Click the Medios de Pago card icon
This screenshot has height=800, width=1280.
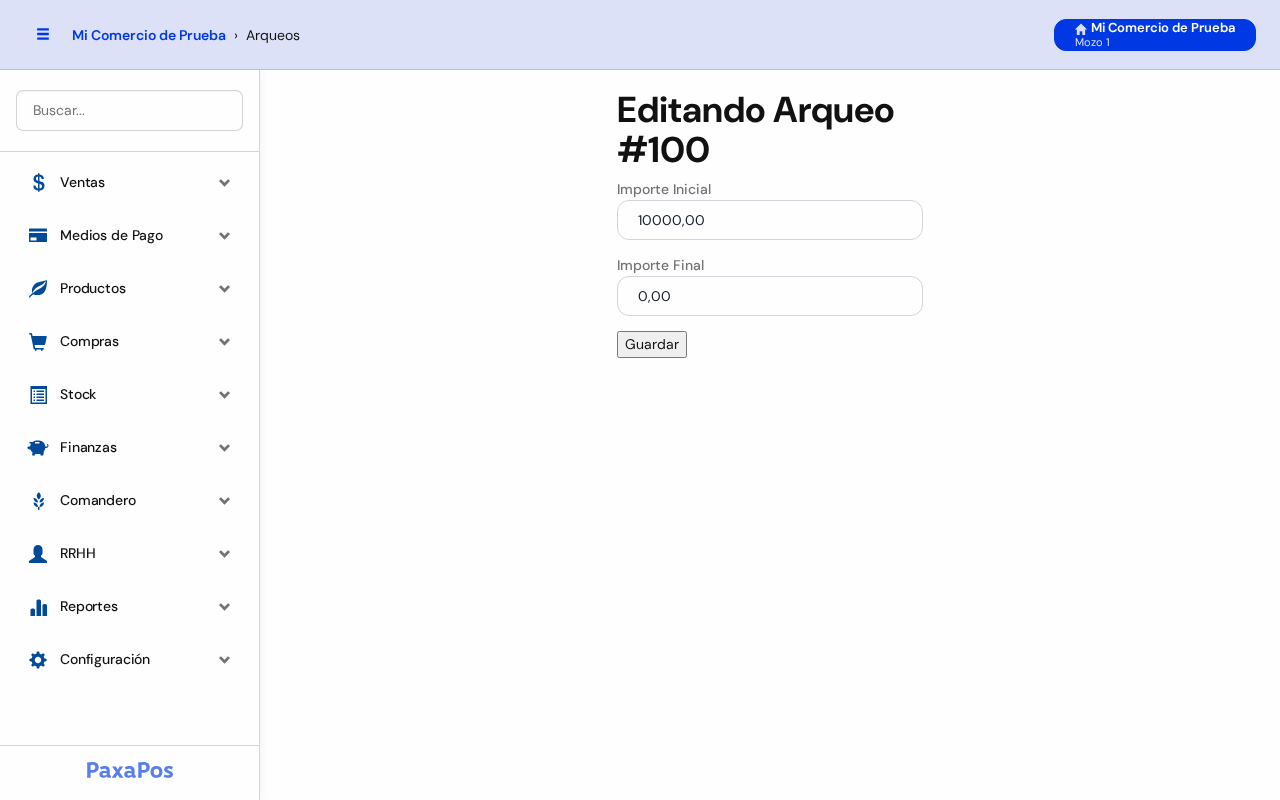coord(38,235)
